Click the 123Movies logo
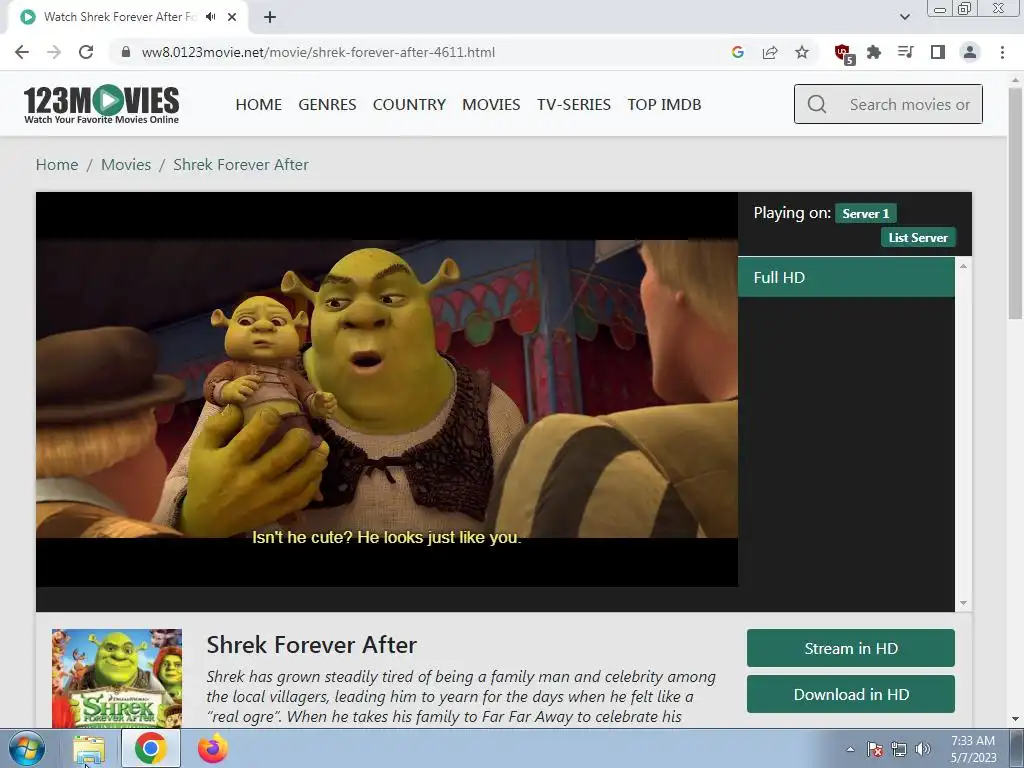1024x768 pixels. click(x=101, y=104)
